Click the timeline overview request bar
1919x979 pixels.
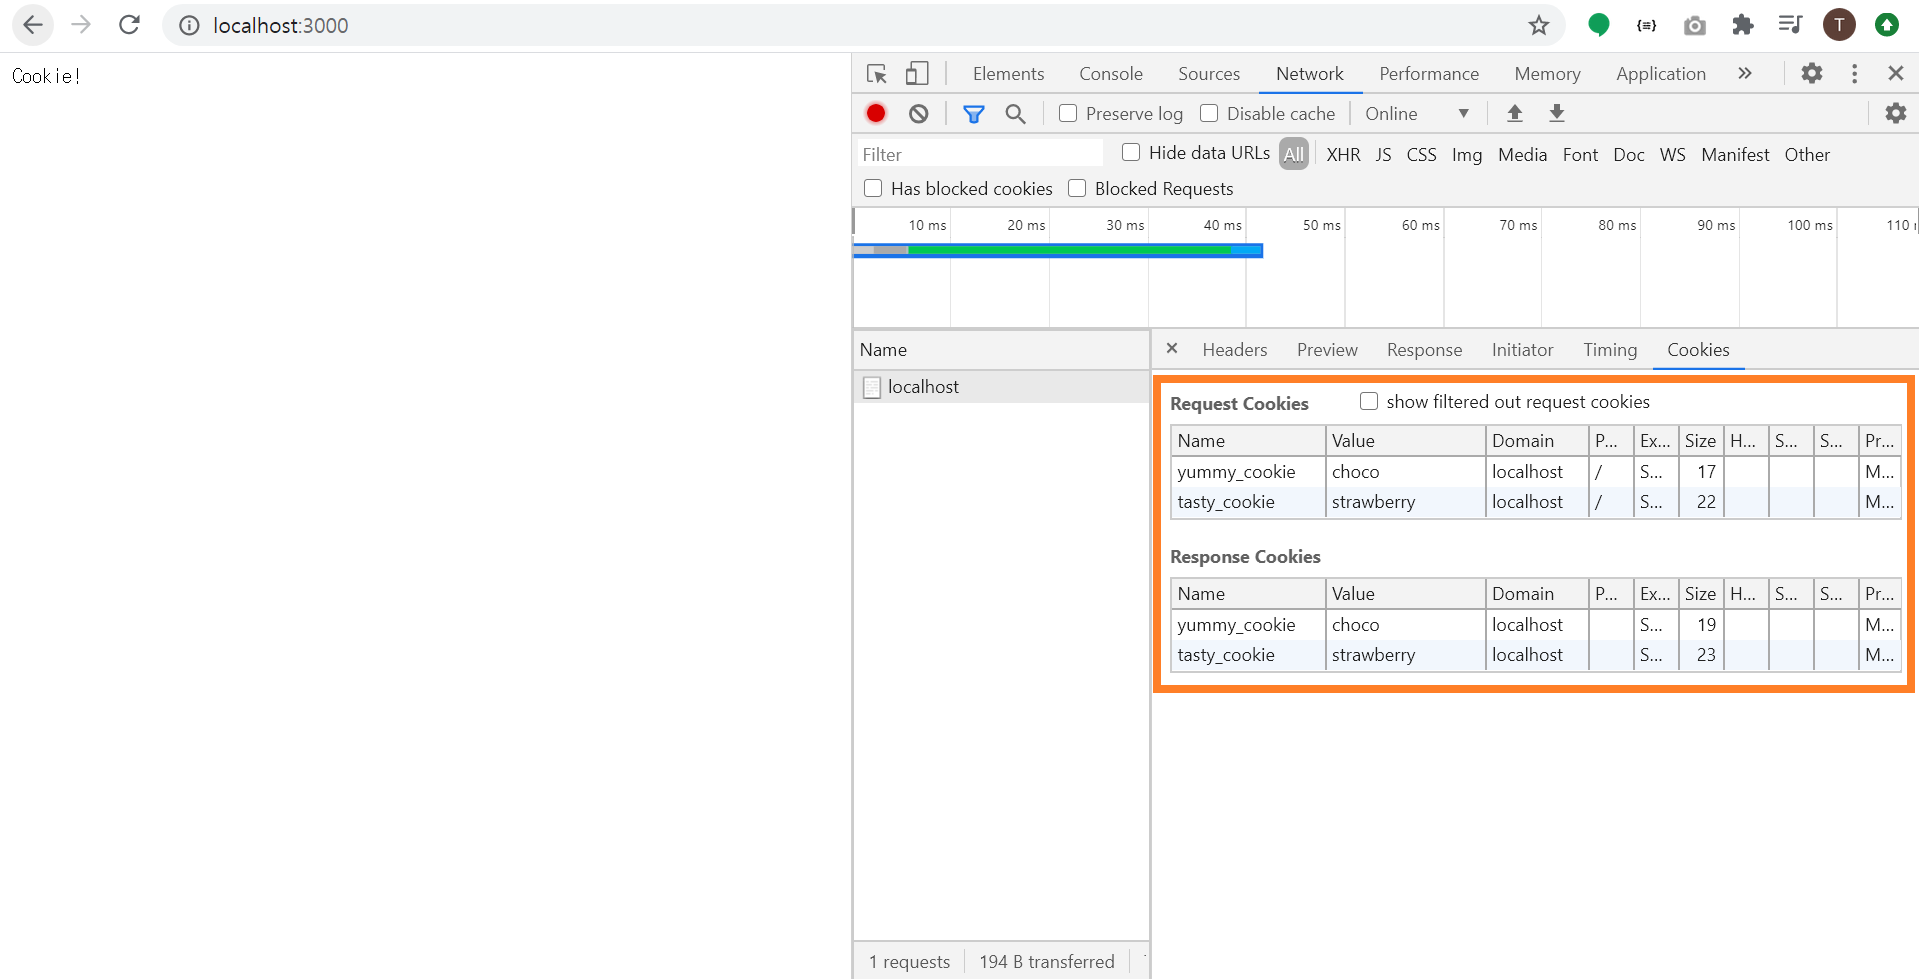tap(1058, 250)
